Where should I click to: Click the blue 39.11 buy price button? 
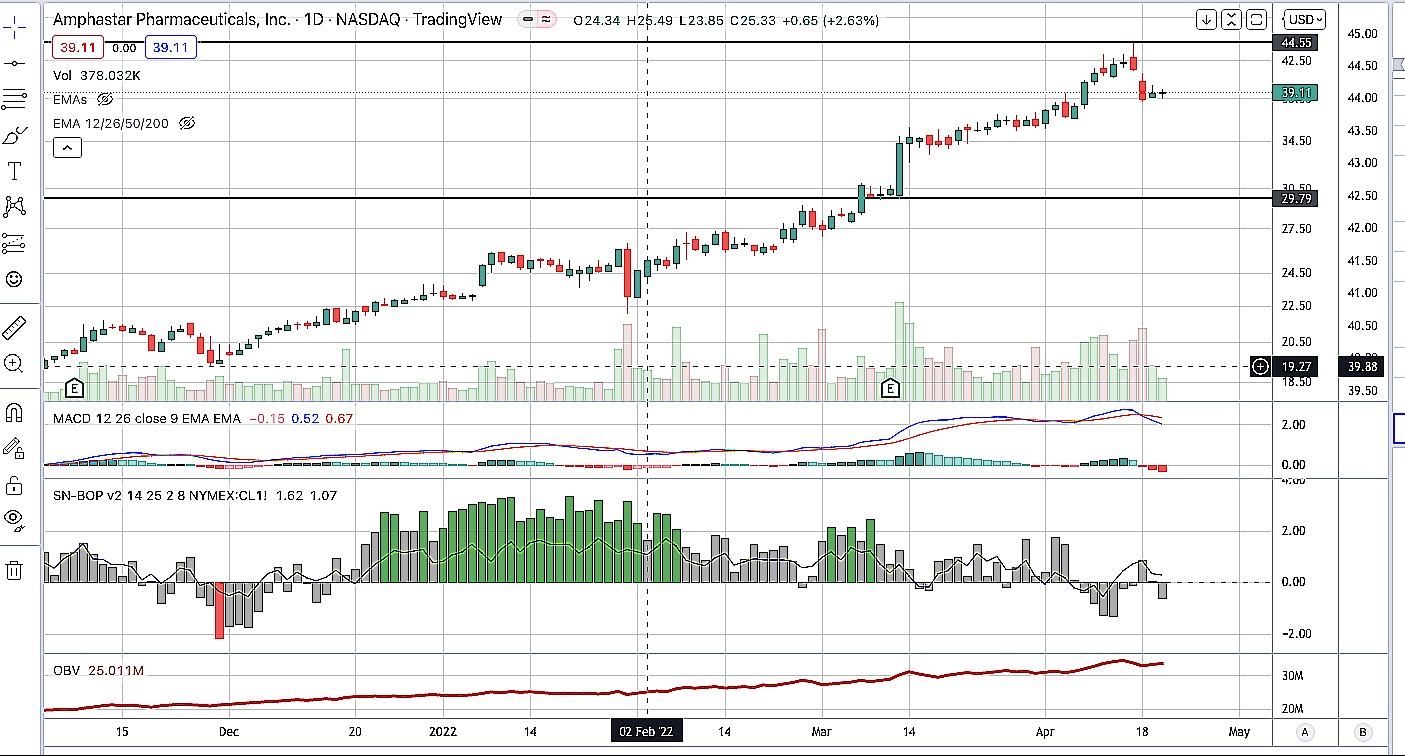(171, 47)
